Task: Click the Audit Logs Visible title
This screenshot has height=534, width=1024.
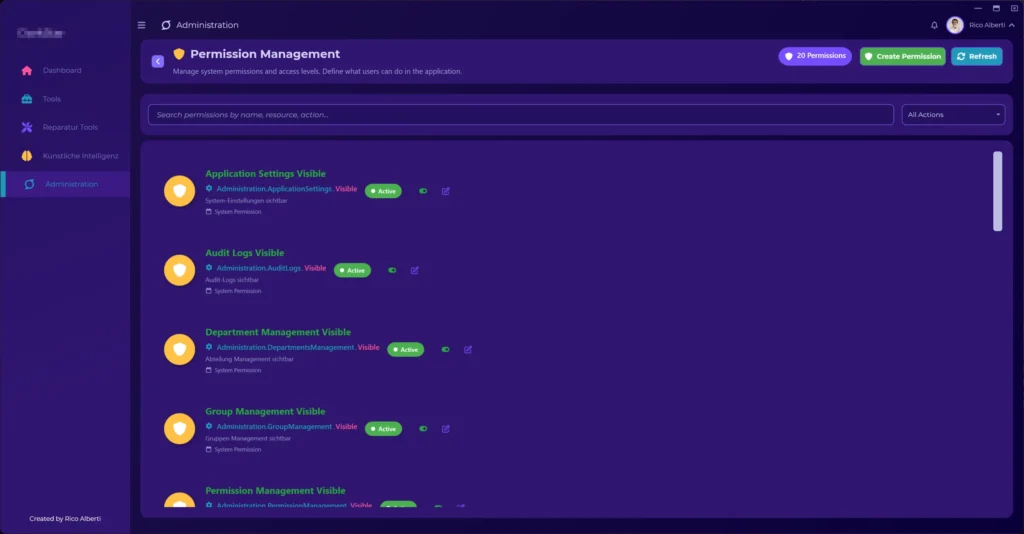Action: [244, 253]
